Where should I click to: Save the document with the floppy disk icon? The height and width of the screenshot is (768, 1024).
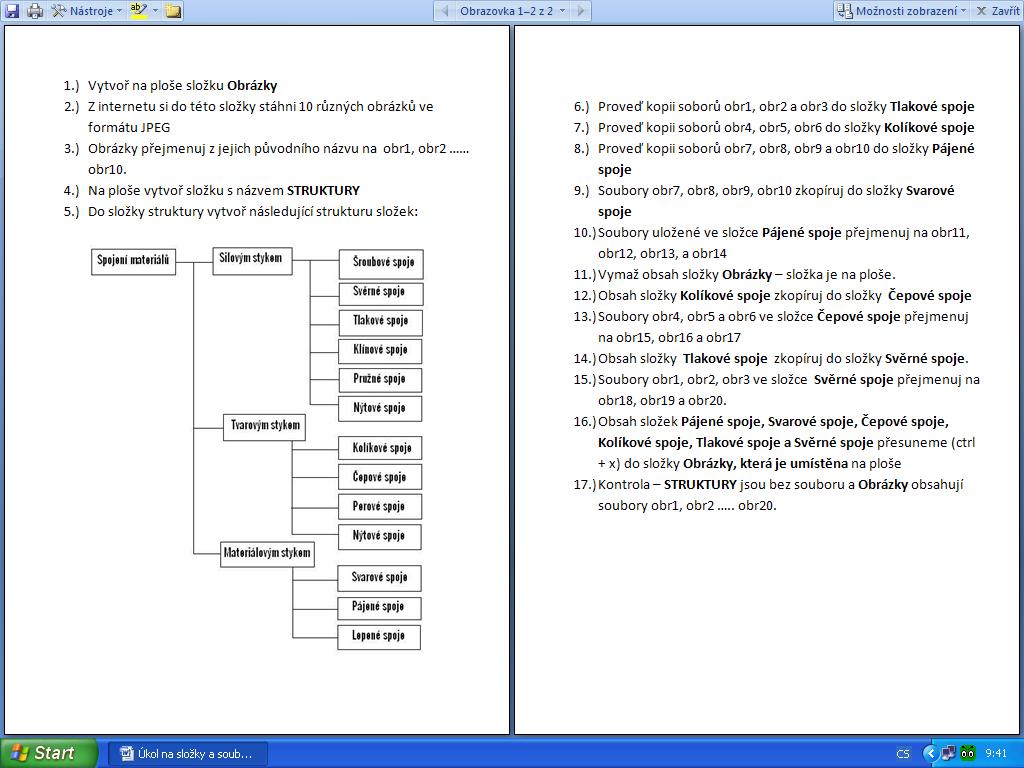click(x=12, y=10)
